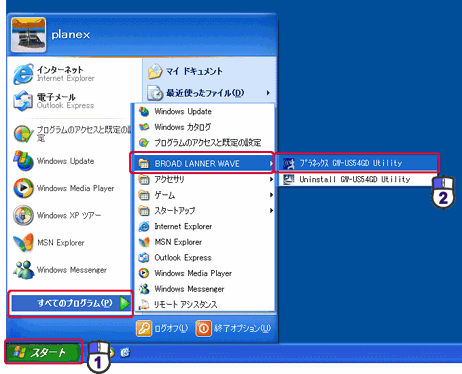Viewport: 462px width, 374px height.
Task: Click プラネックス GW-US54GD Utility icon
Action: click(289, 163)
